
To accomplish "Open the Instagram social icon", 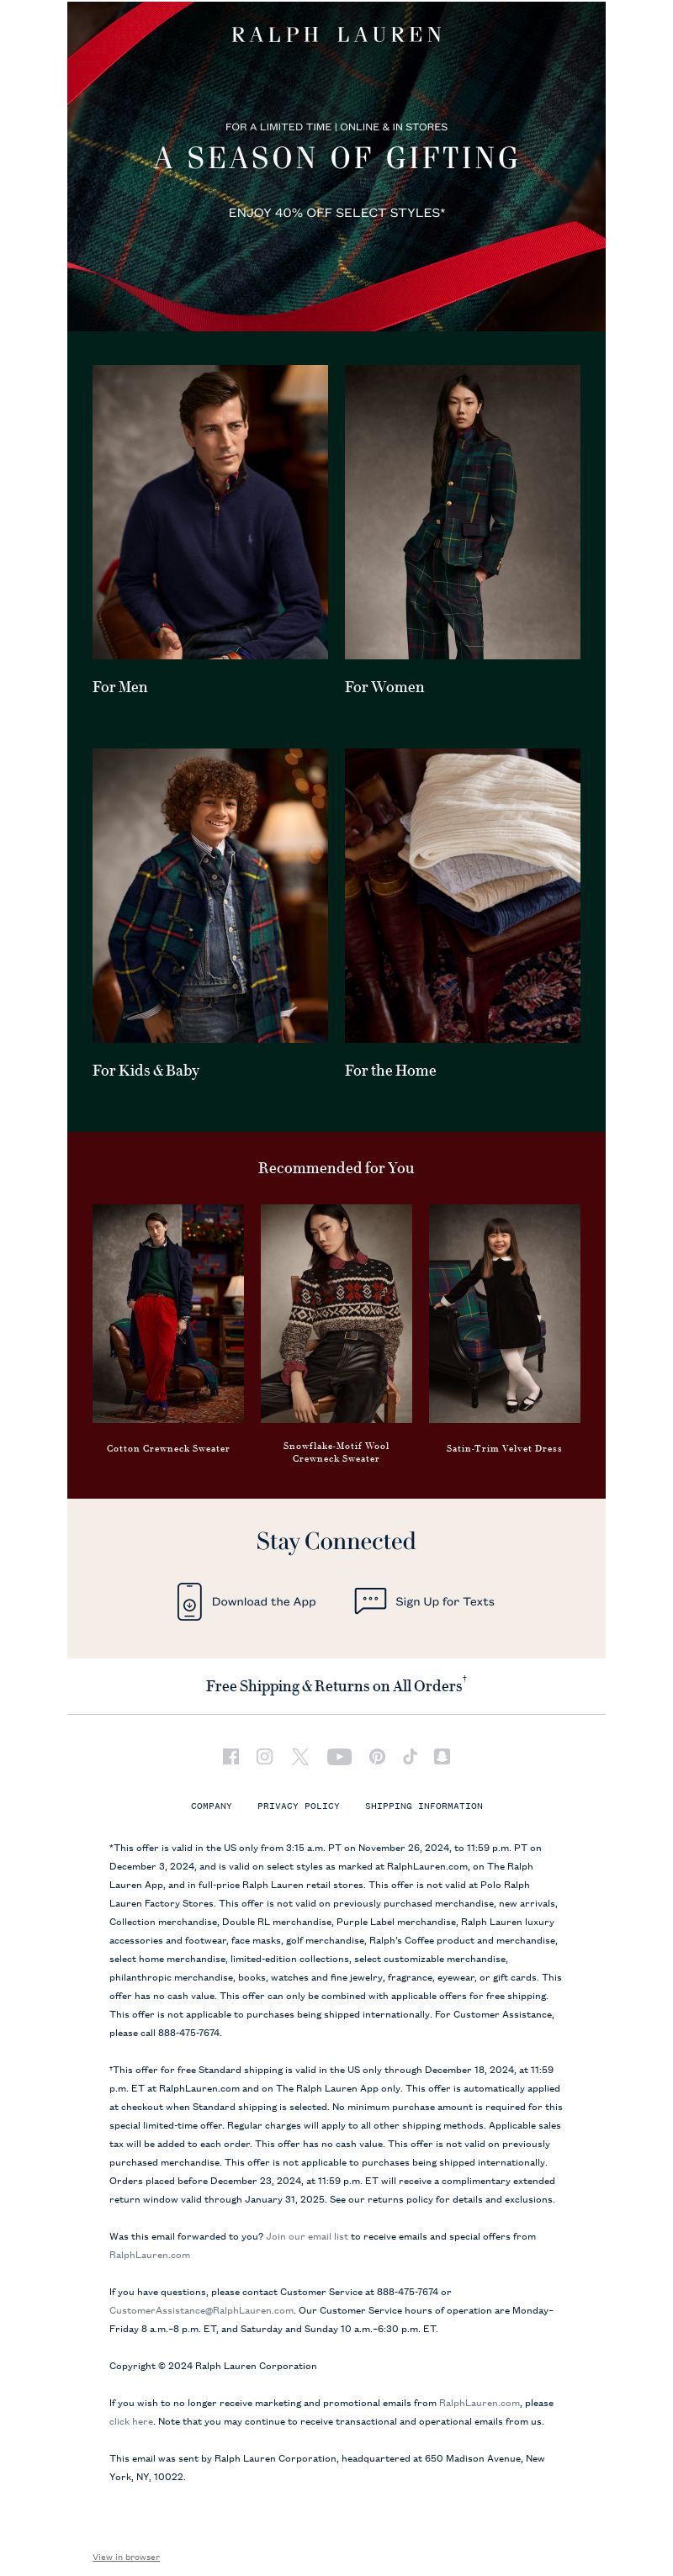I will [x=265, y=1756].
